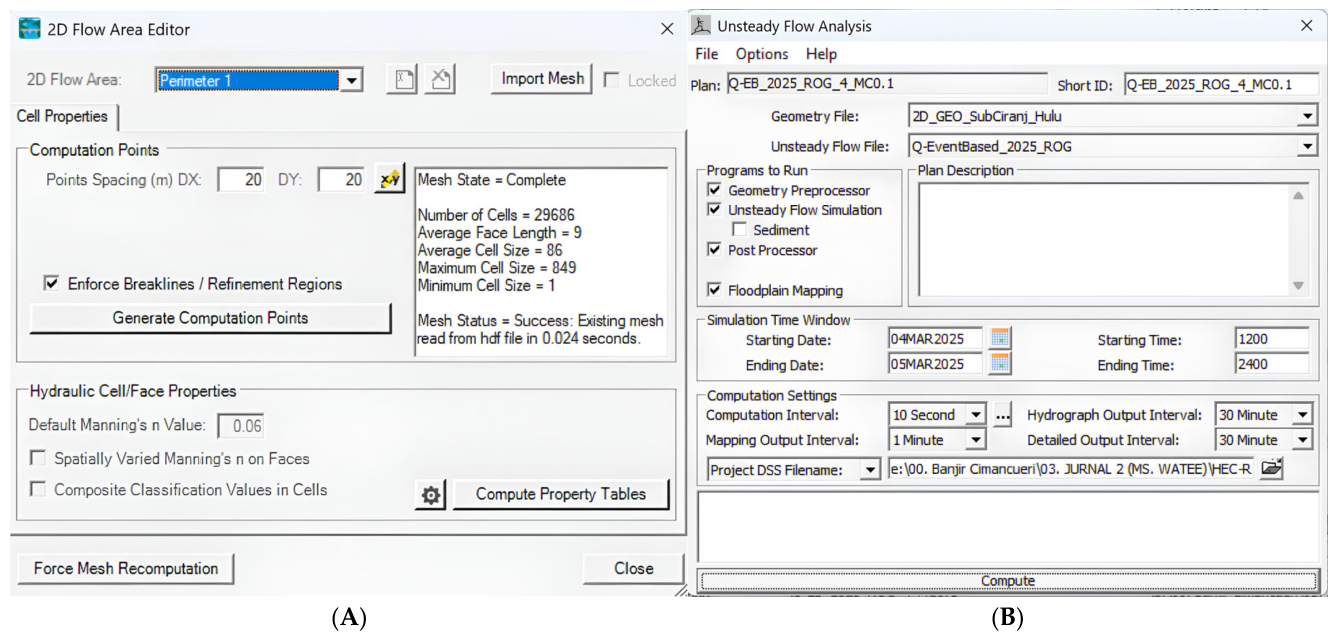Open the Options menu
Image resolution: width=1336 pixels, height=639 pixels.
[762, 54]
